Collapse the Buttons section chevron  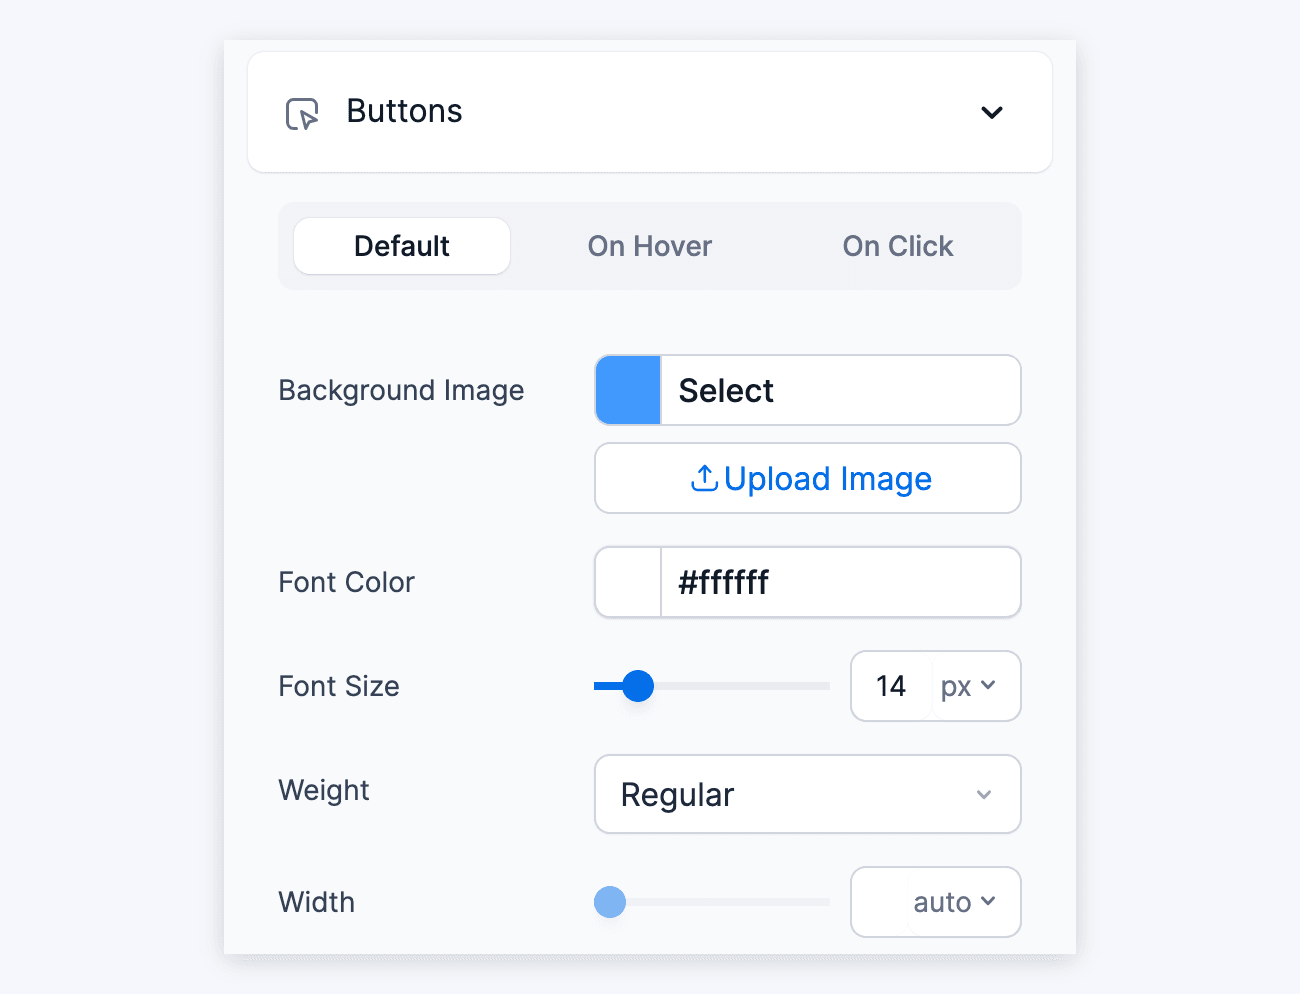click(992, 112)
